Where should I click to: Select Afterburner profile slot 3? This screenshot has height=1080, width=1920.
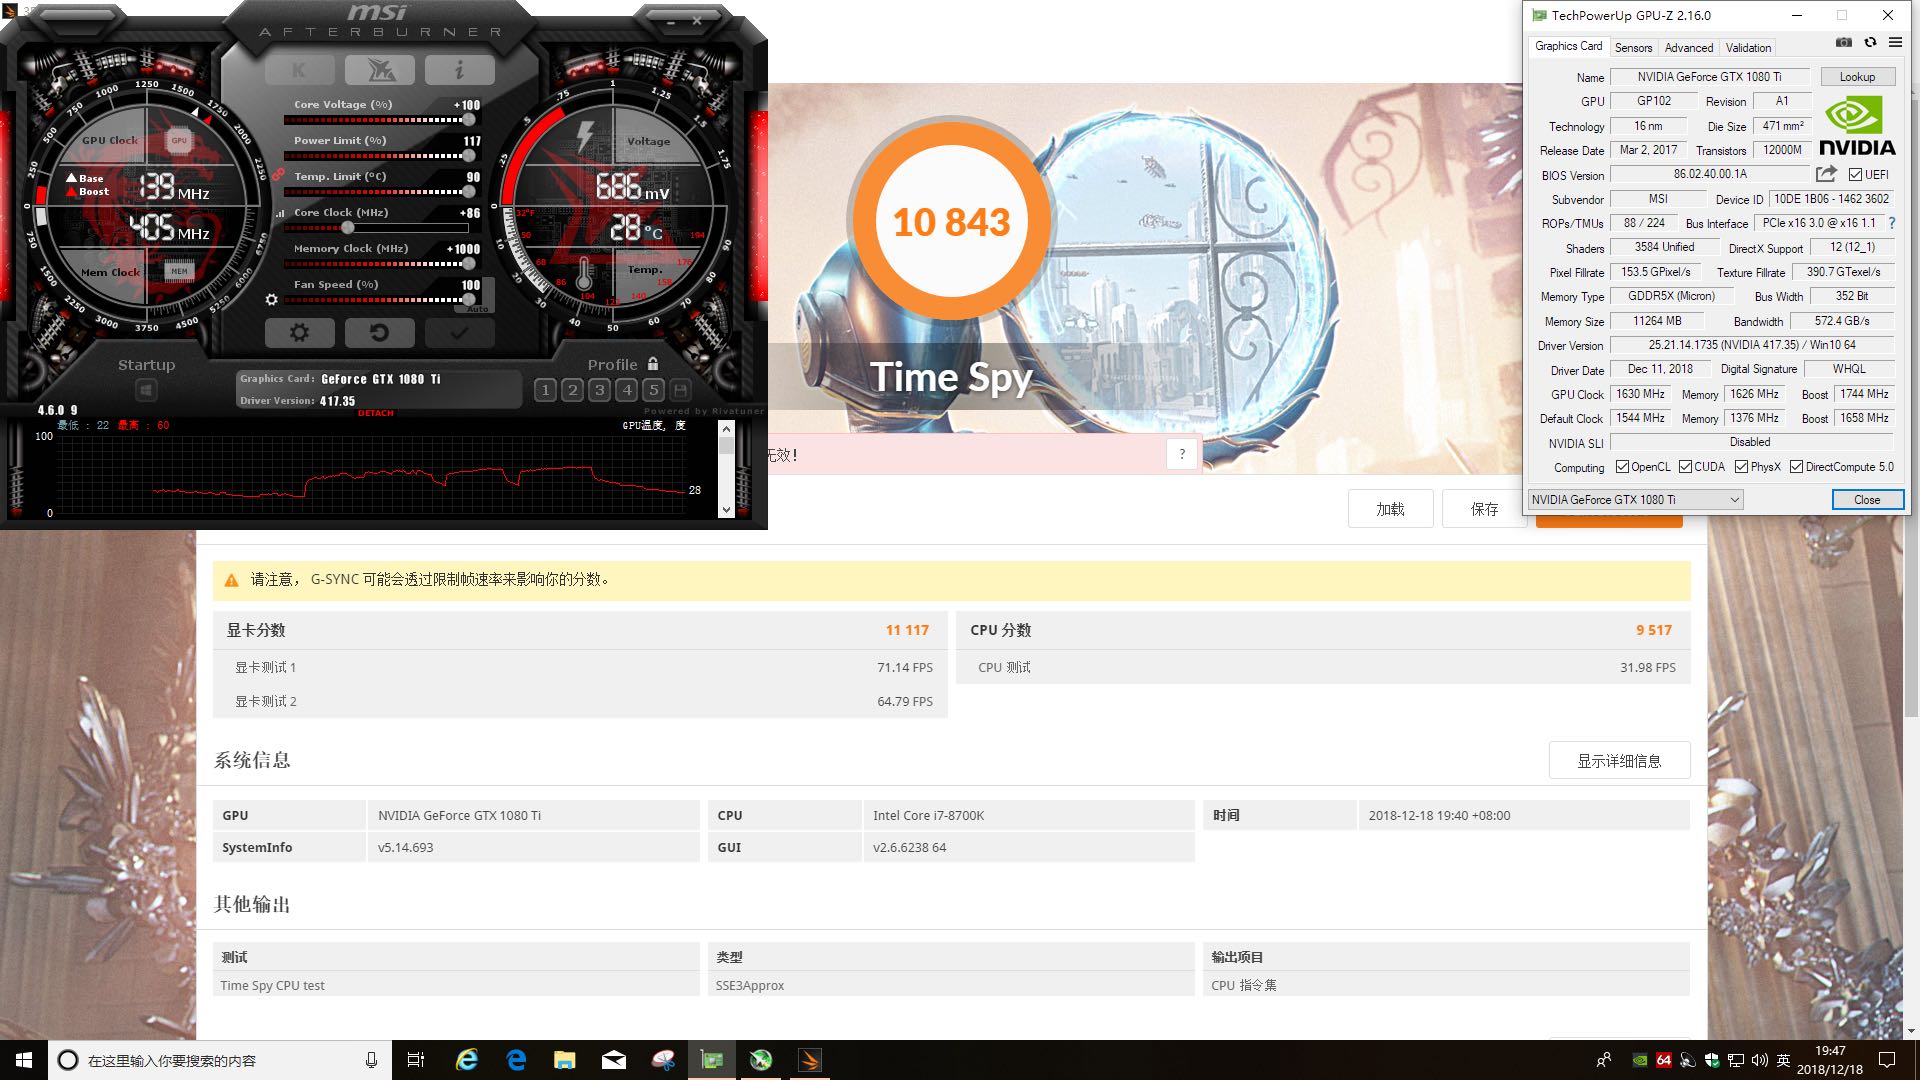tap(599, 390)
